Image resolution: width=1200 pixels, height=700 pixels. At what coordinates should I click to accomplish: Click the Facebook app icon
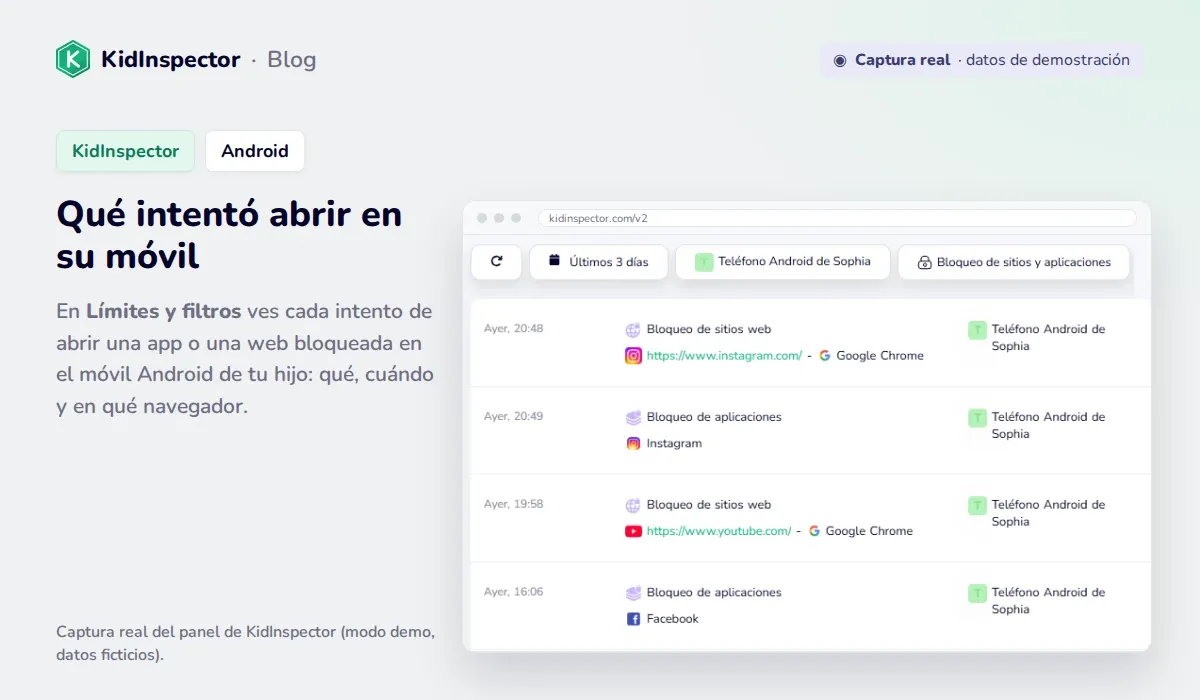[633, 619]
